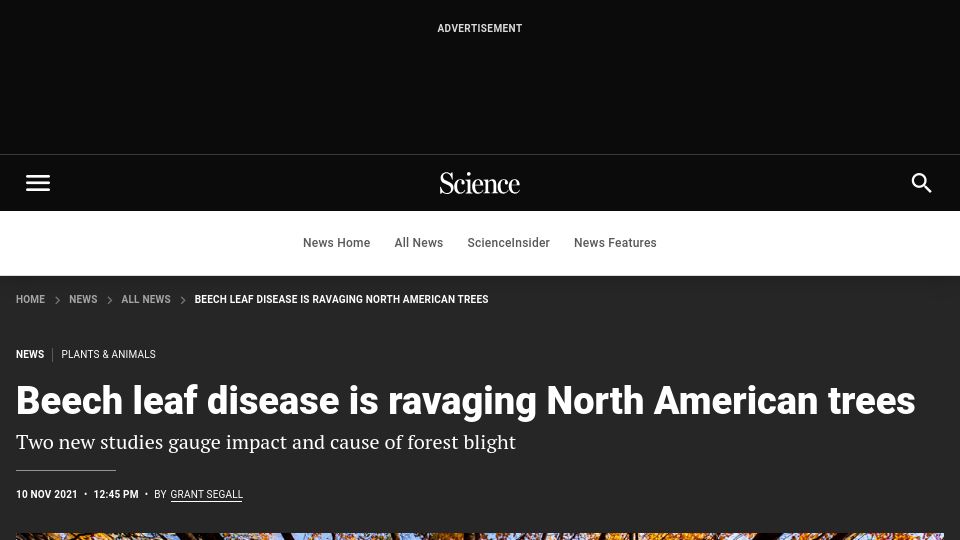Open the article's autumn trees hero image
Viewport: 960px width, 540px height.
[479, 536]
